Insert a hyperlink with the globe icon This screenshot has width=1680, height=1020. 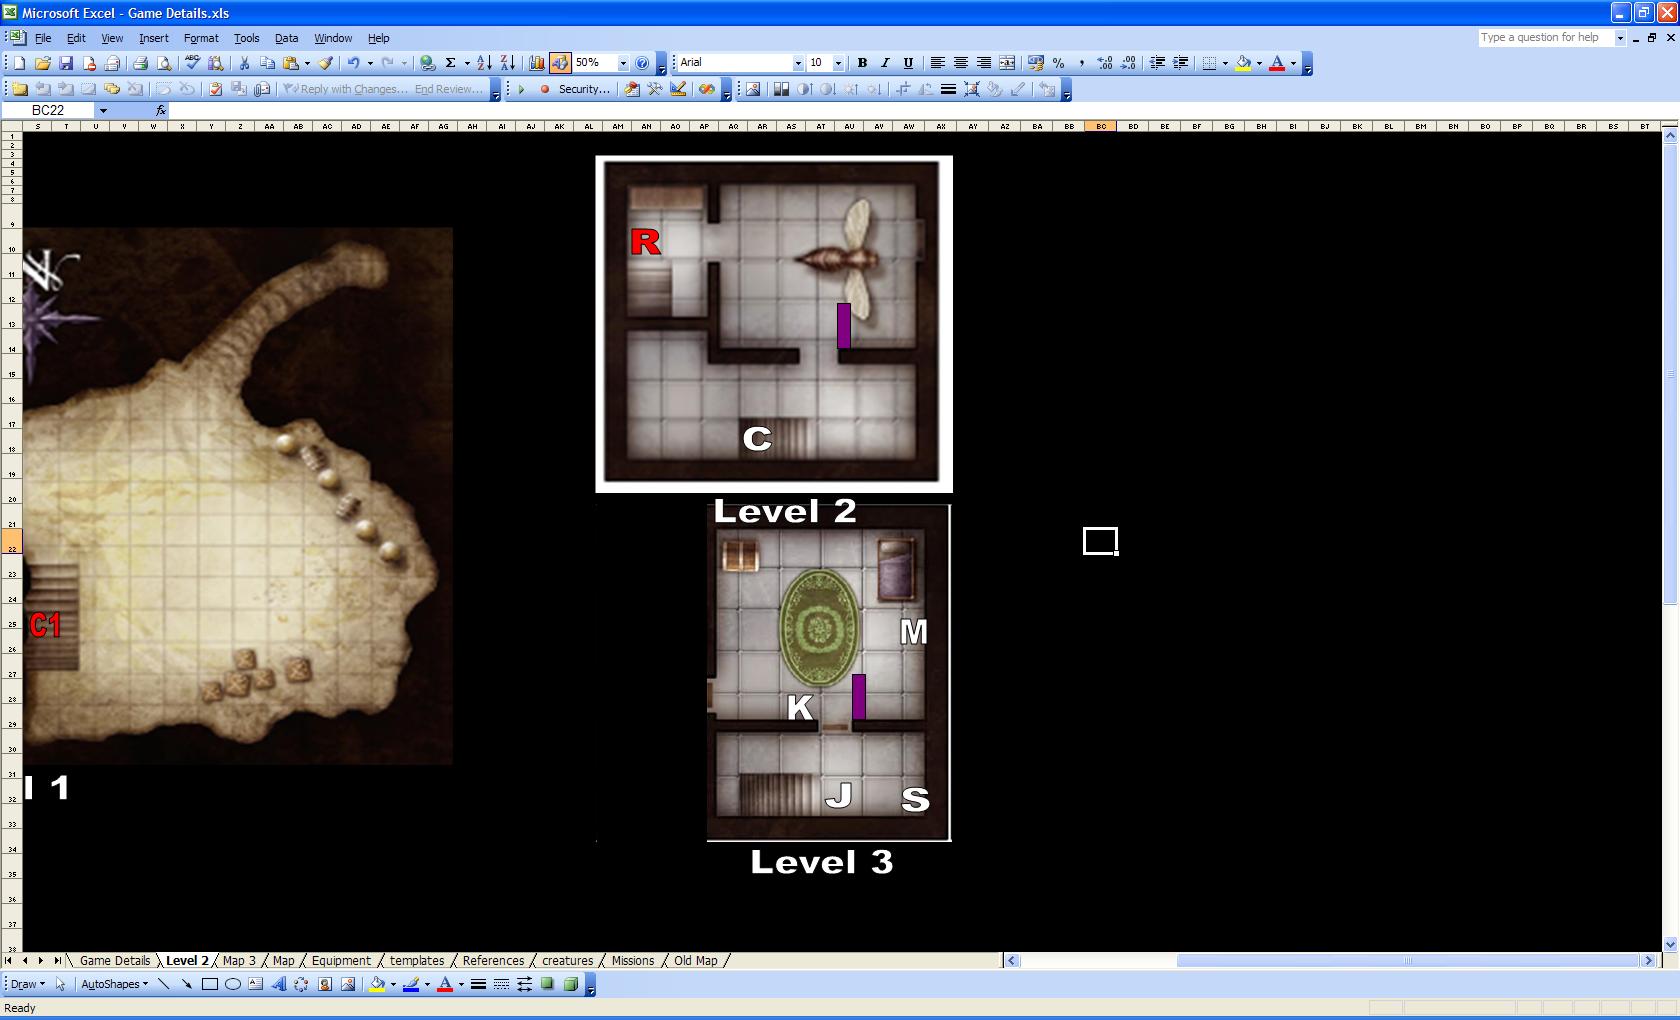(428, 63)
